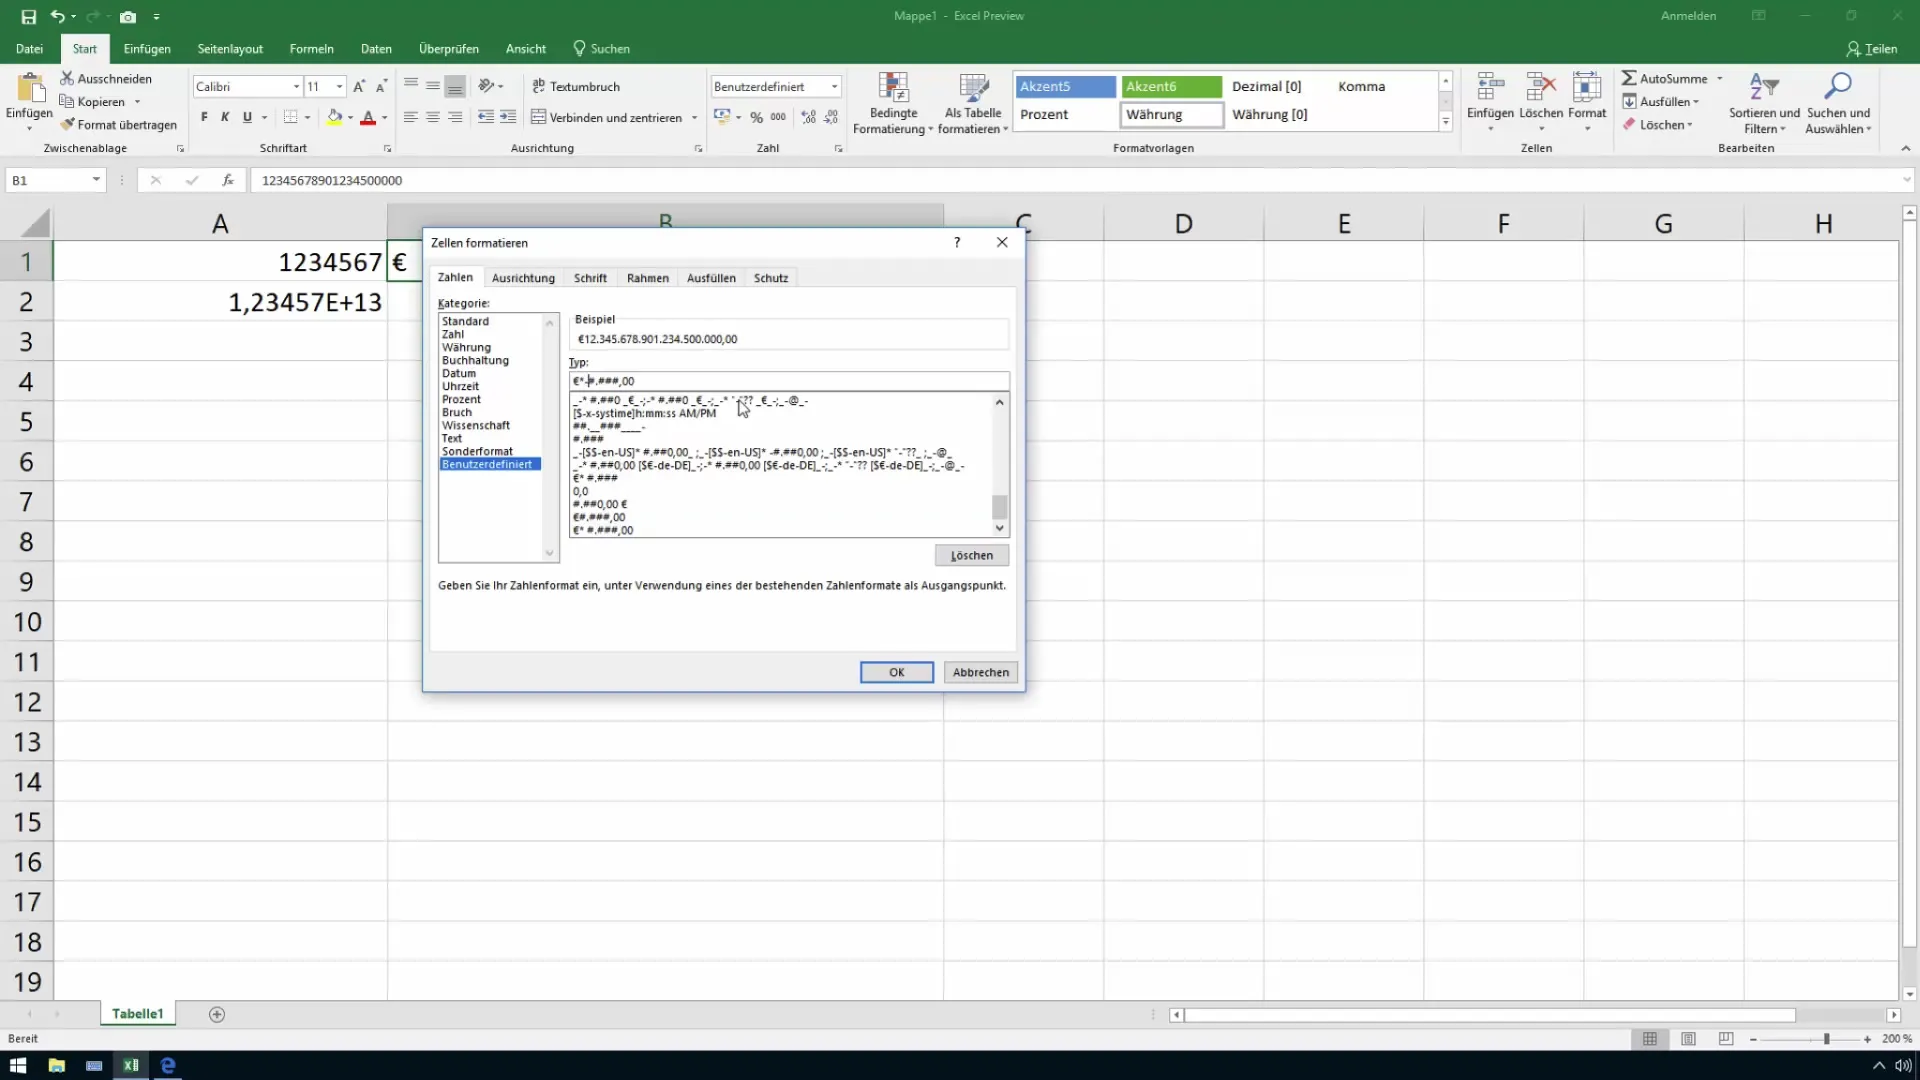Align text left in ribbon

coord(410,117)
